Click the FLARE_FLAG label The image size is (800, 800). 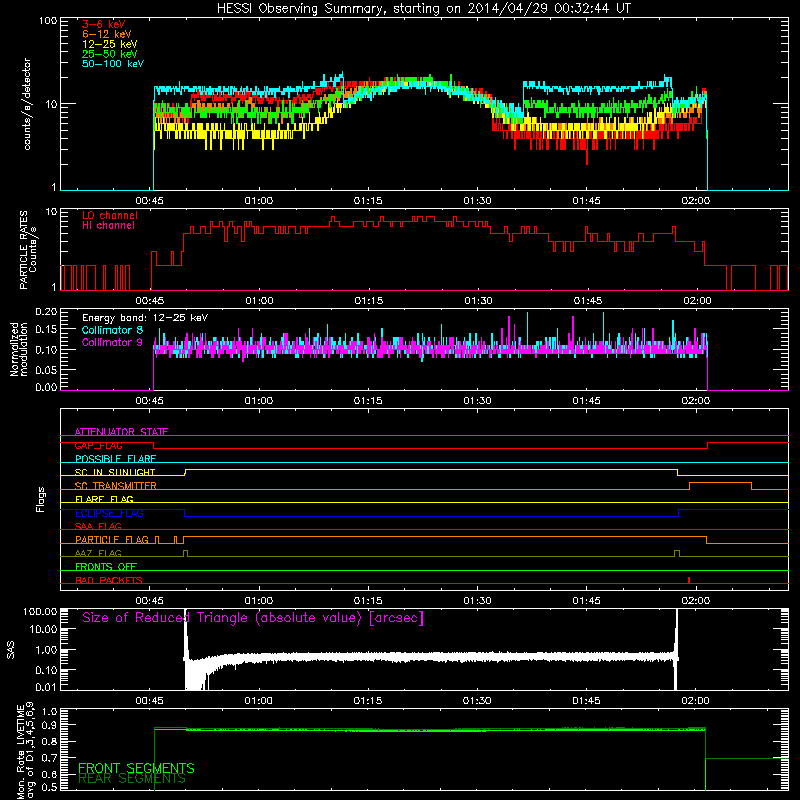[104, 499]
